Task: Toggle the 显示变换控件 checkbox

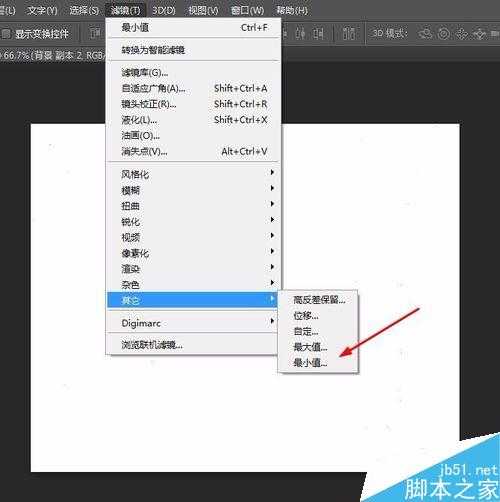Action: tap(6, 34)
